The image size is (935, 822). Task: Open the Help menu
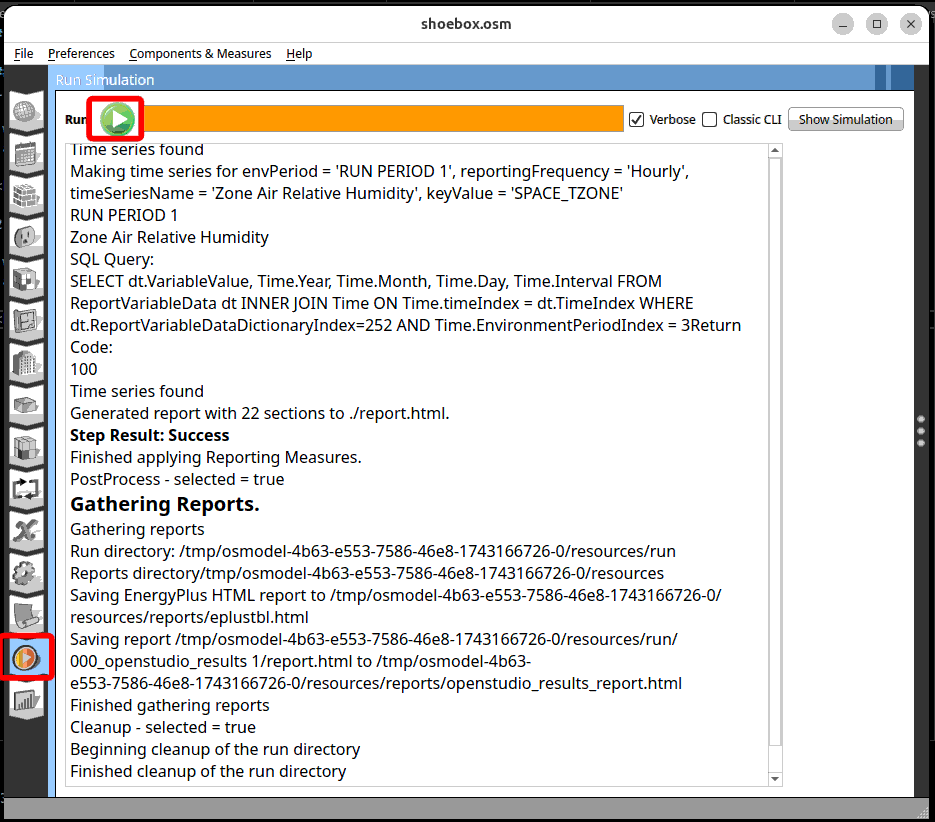[x=299, y=53]
